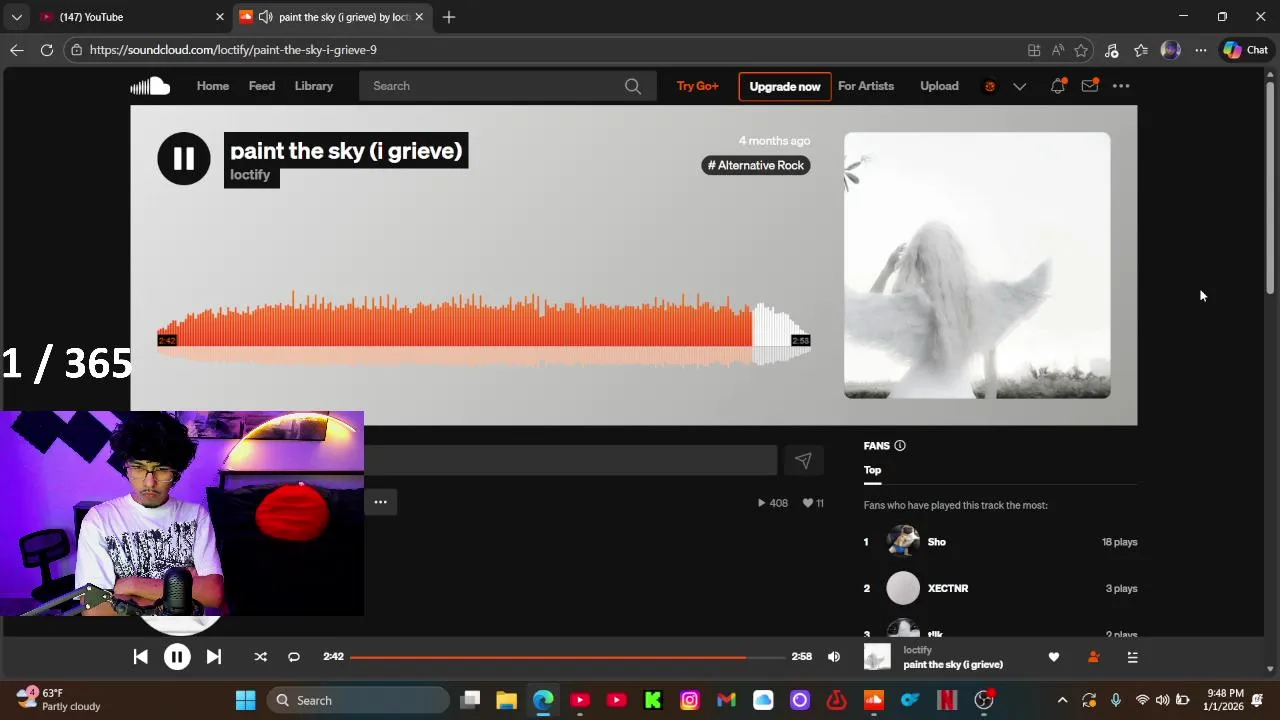
Task: Pause the track with the large pause button
Action: coord(184,158)
